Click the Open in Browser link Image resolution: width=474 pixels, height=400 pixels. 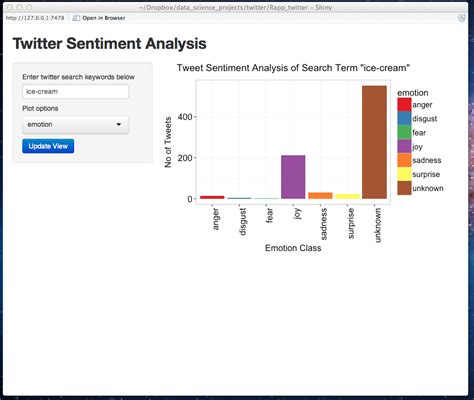(104, 18)
